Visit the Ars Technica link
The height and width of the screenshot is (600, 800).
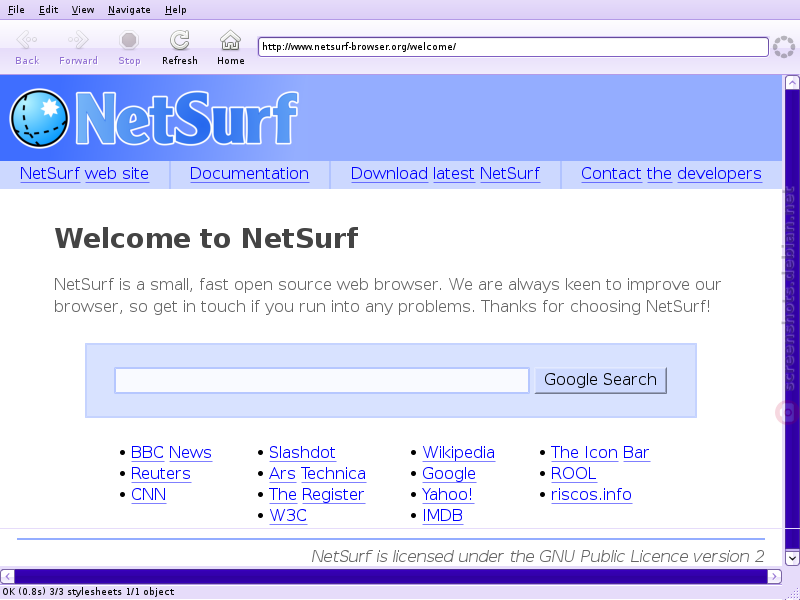click(x=317, y=473)
